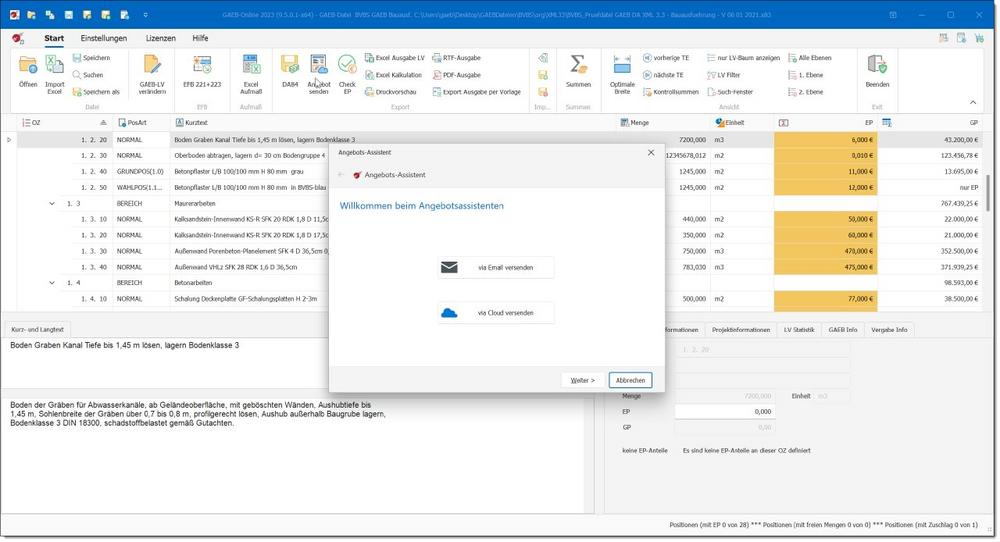This screenshot has width=1000, height=542.
Task: Collapse the 1. 3 Maurerarbeiten section
Action: pyautogui.click(x=52, y=203)
